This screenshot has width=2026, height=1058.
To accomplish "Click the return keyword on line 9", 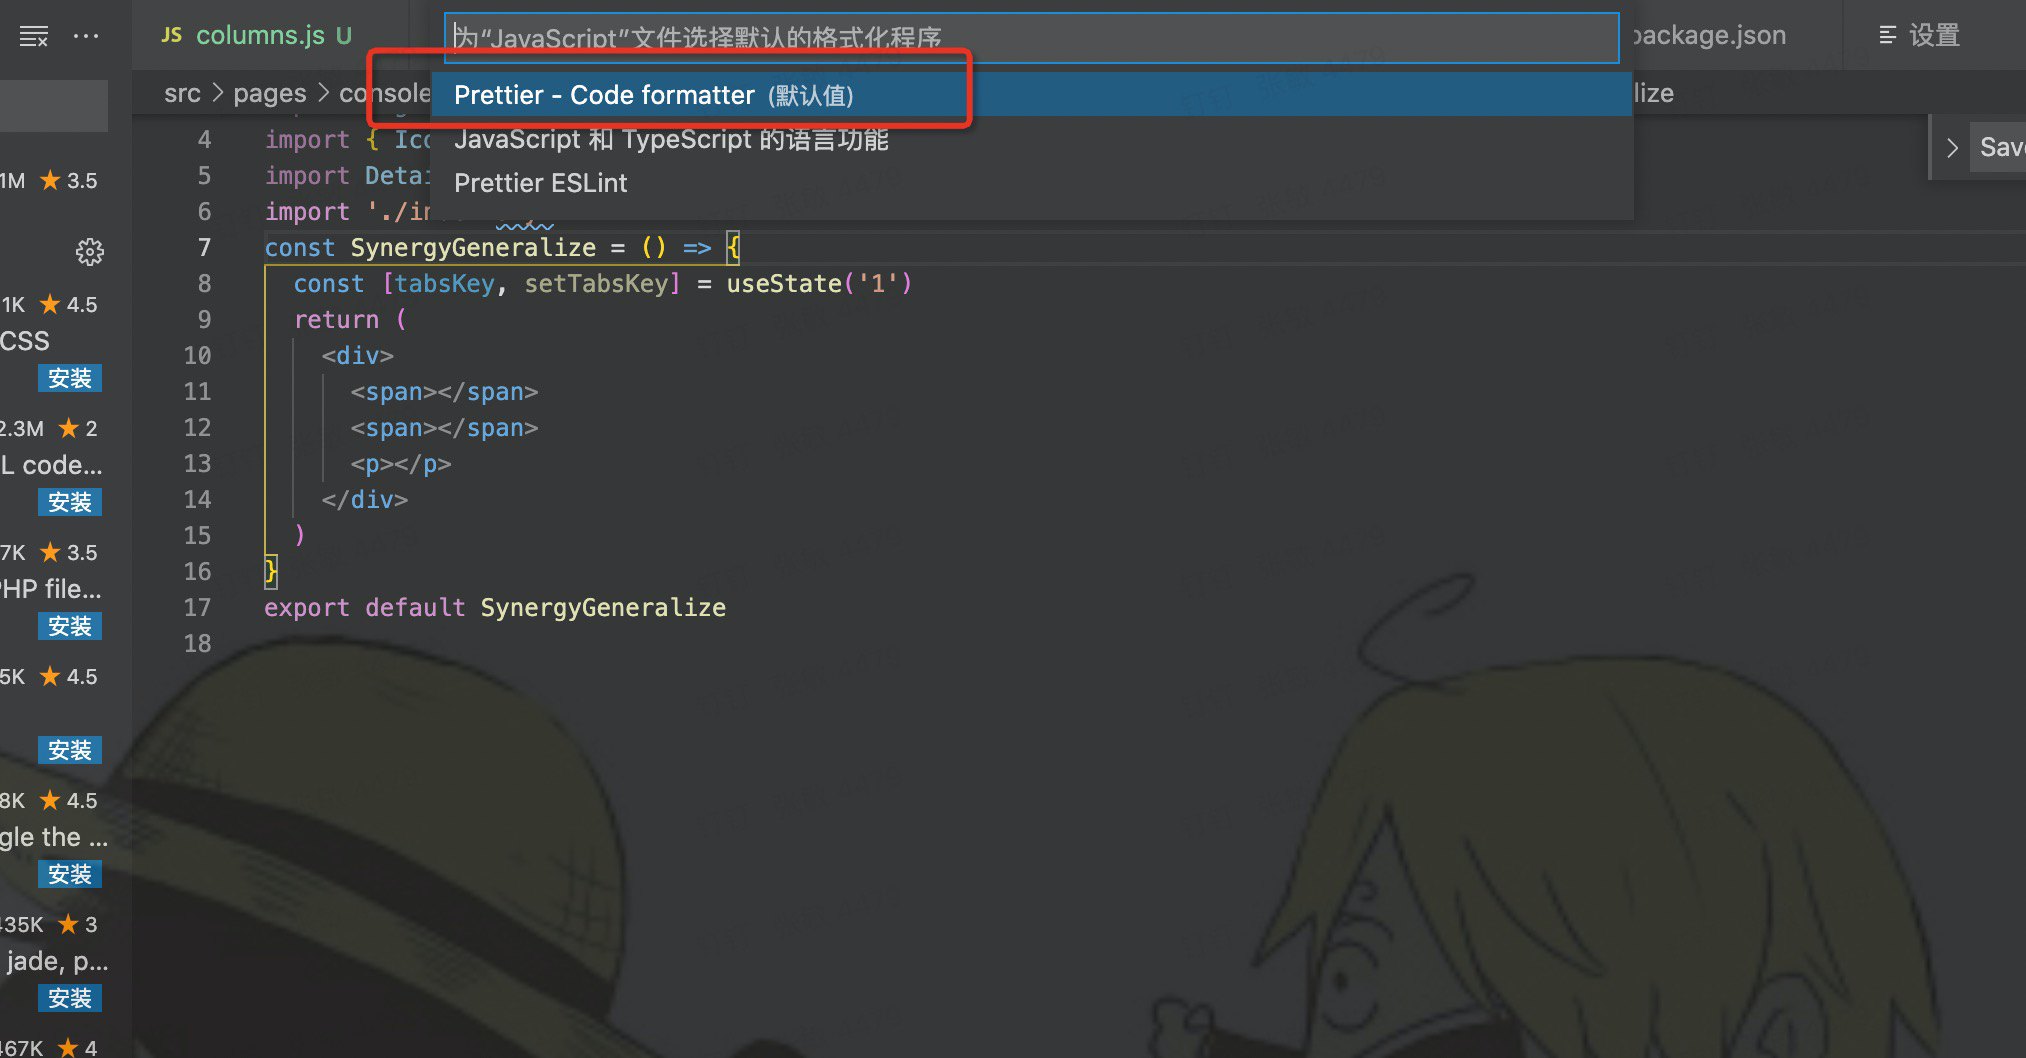I will coord(336,319).
